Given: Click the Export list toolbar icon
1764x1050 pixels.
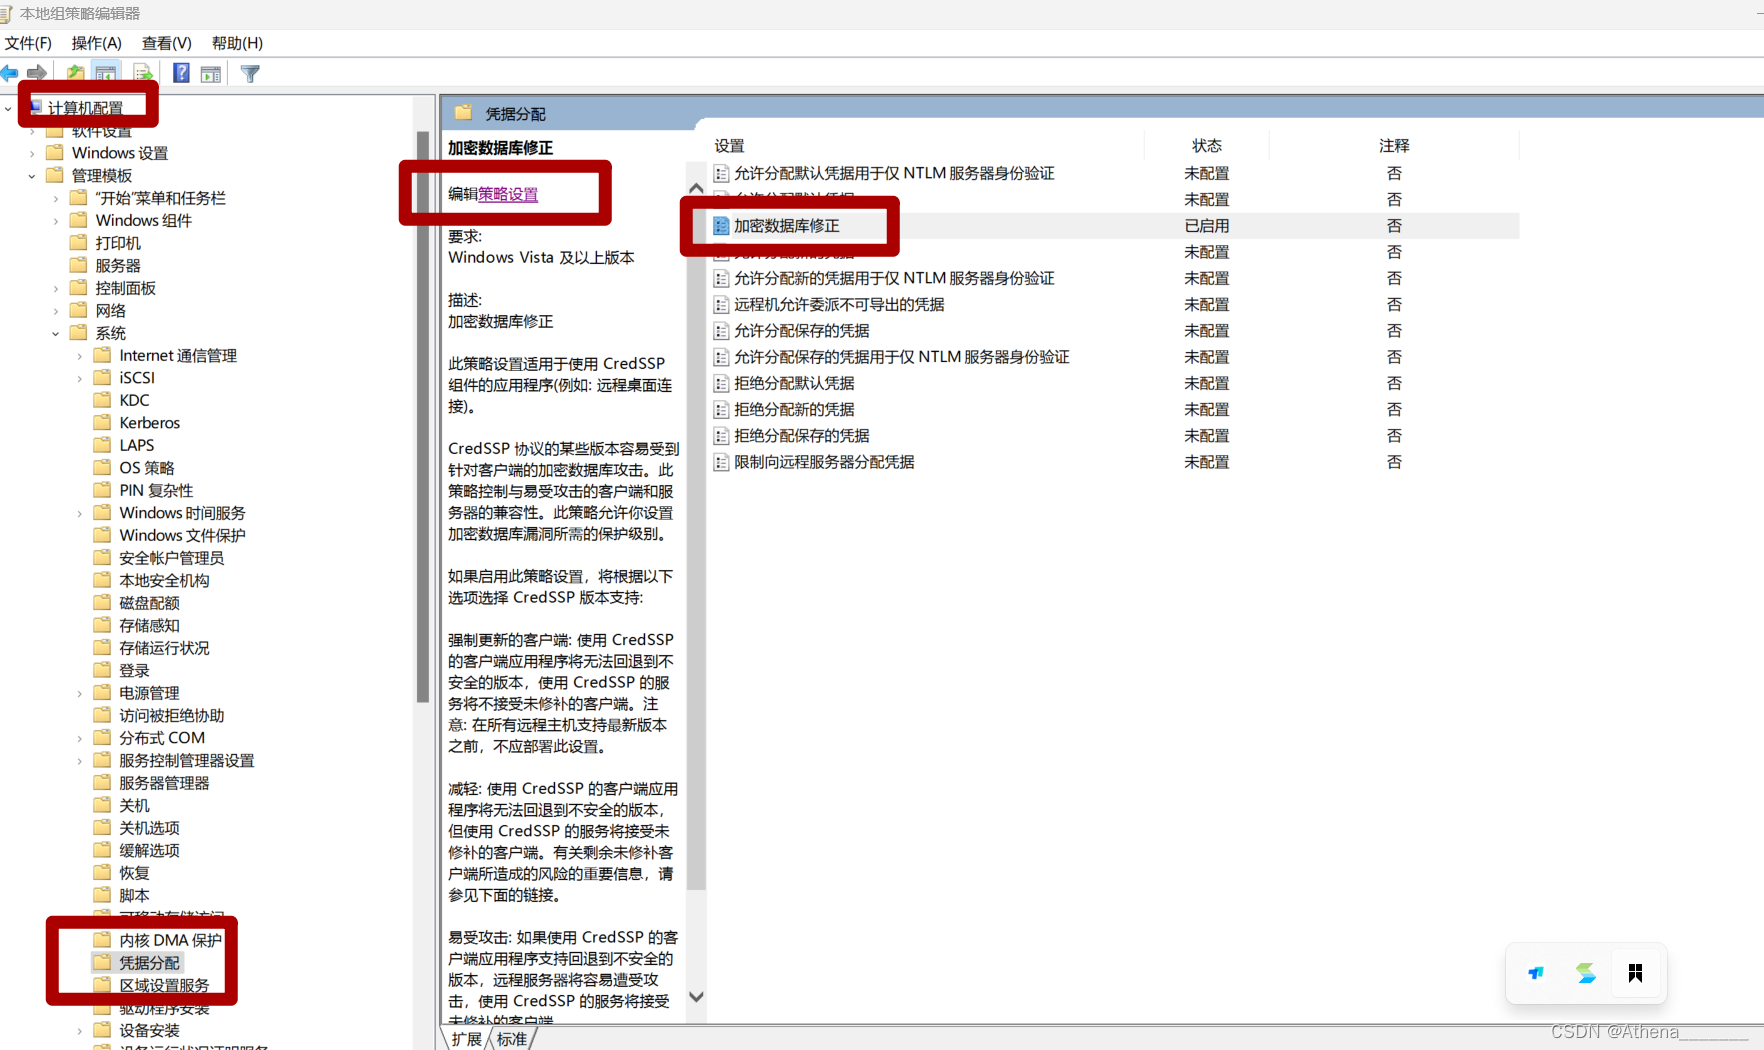Looking at the screenshot, I should 143,73.
